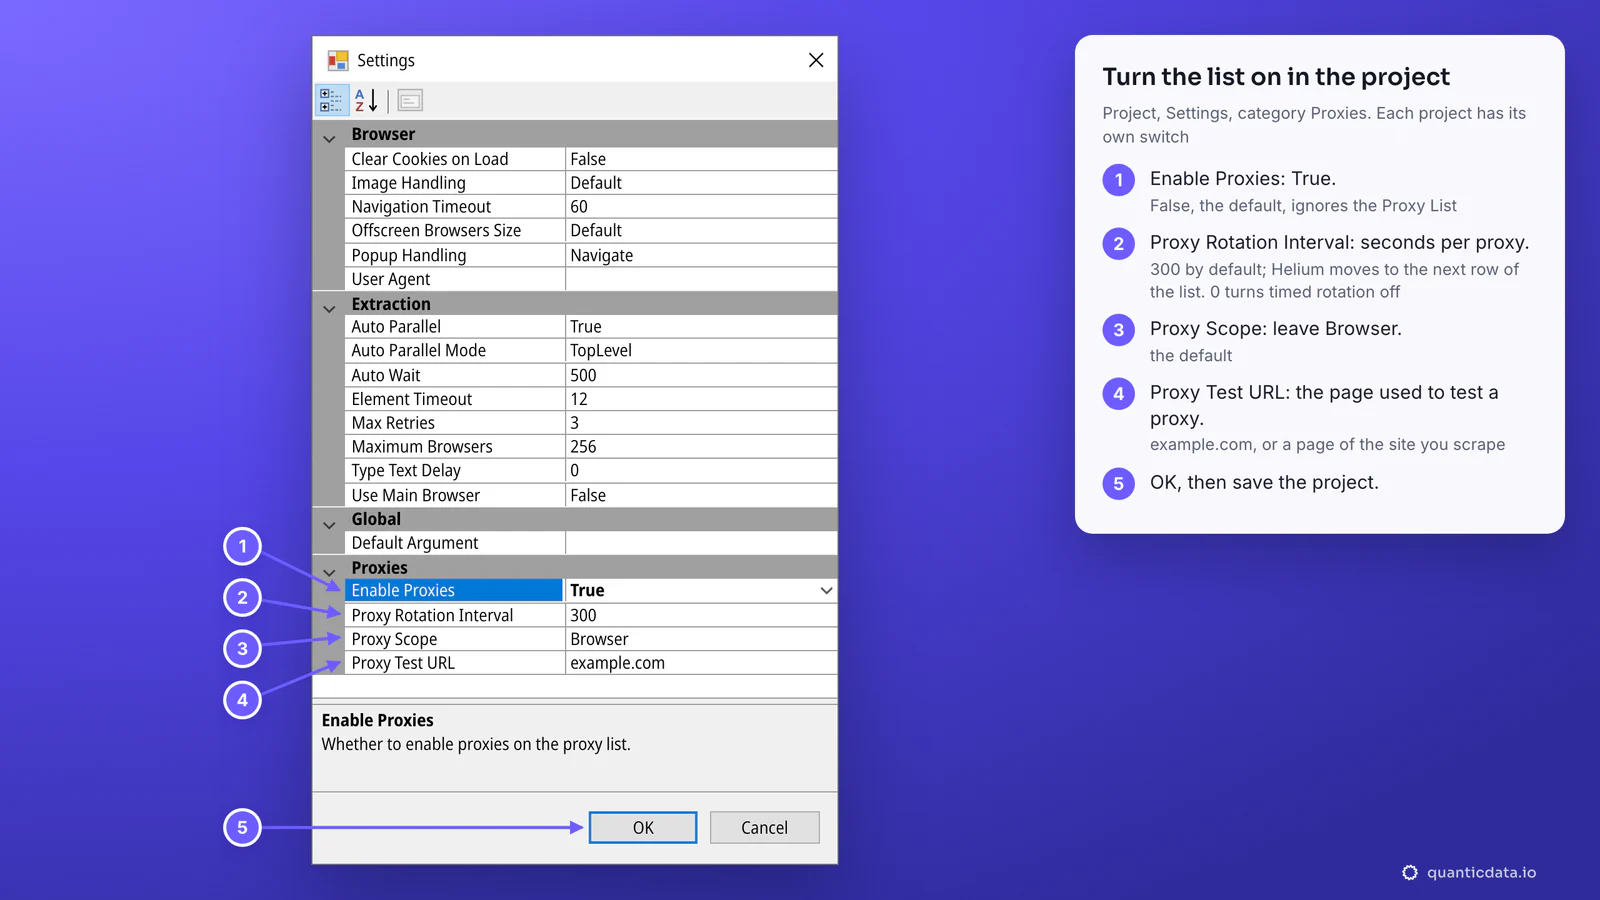
Task: Click Popup Handling value Navigate
Action: pos(701,255)
